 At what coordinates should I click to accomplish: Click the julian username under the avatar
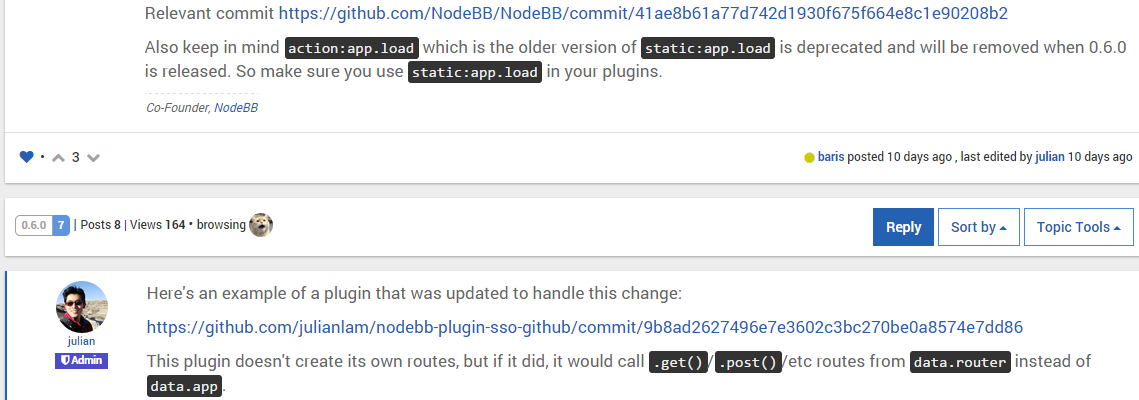tap(82, 341)
